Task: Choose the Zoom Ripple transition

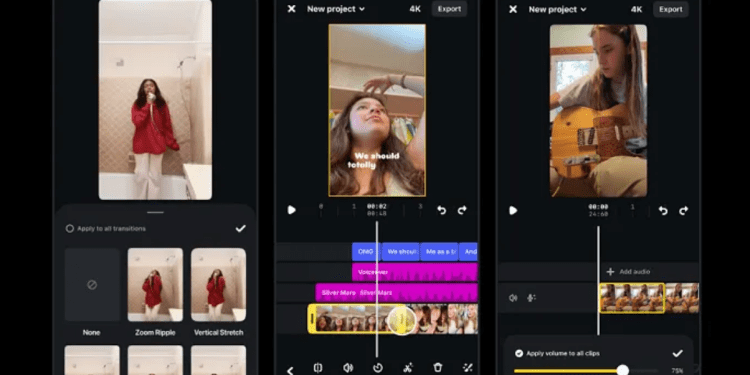Action: pos(155,285)
